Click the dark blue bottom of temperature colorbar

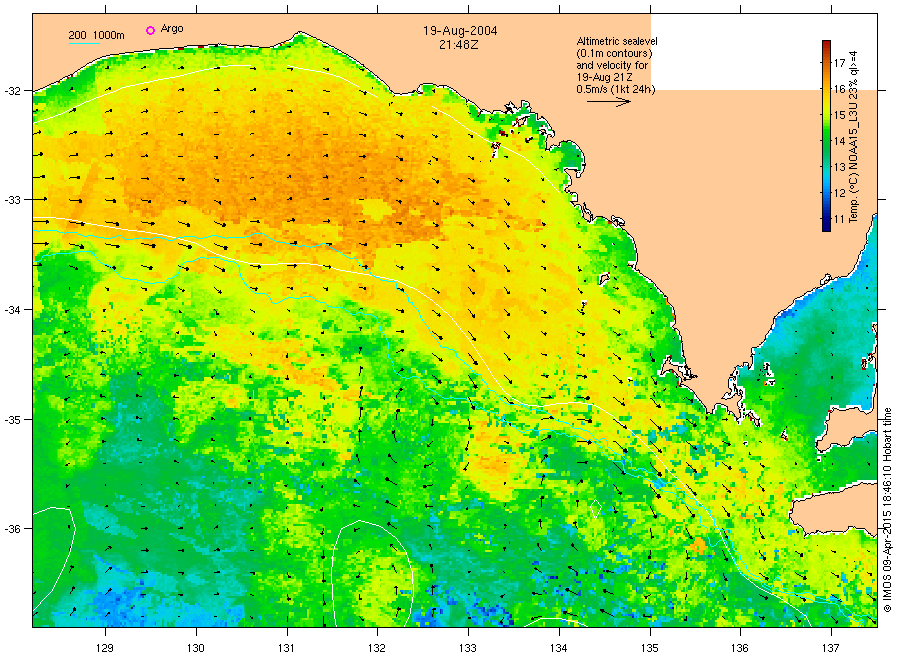click(826, 226)
